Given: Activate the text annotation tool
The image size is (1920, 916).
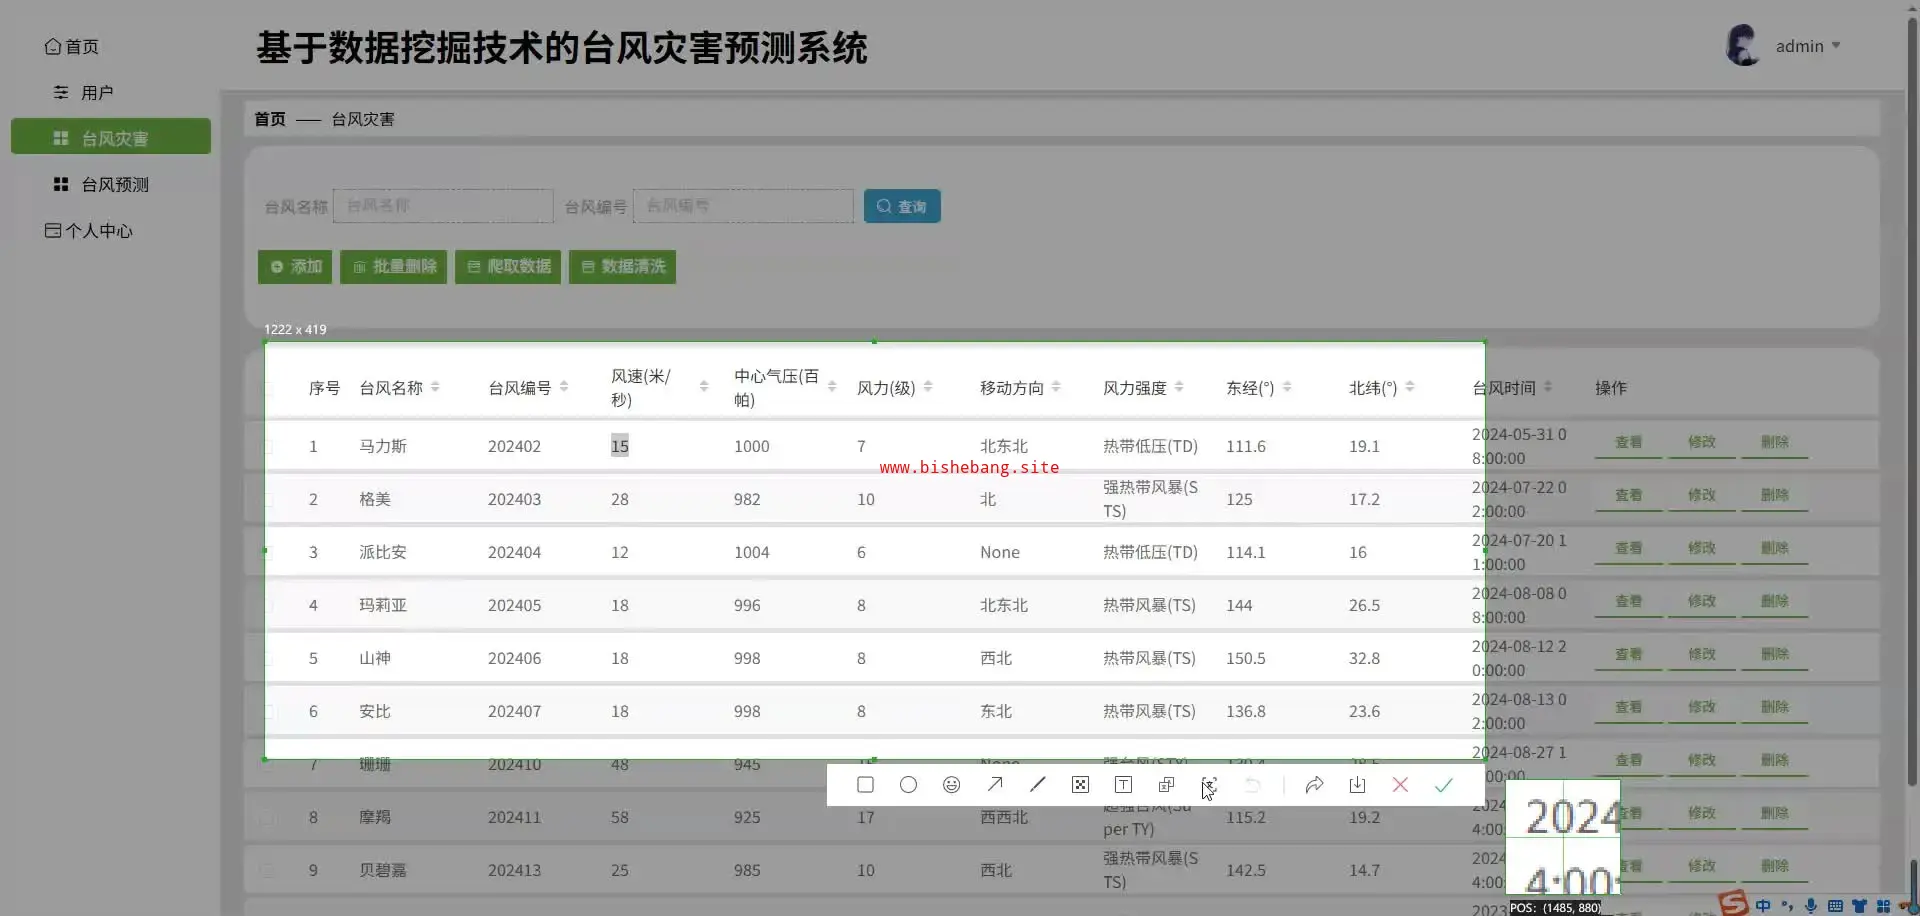Looking at the screenshot, I should tap(1123, 785).
